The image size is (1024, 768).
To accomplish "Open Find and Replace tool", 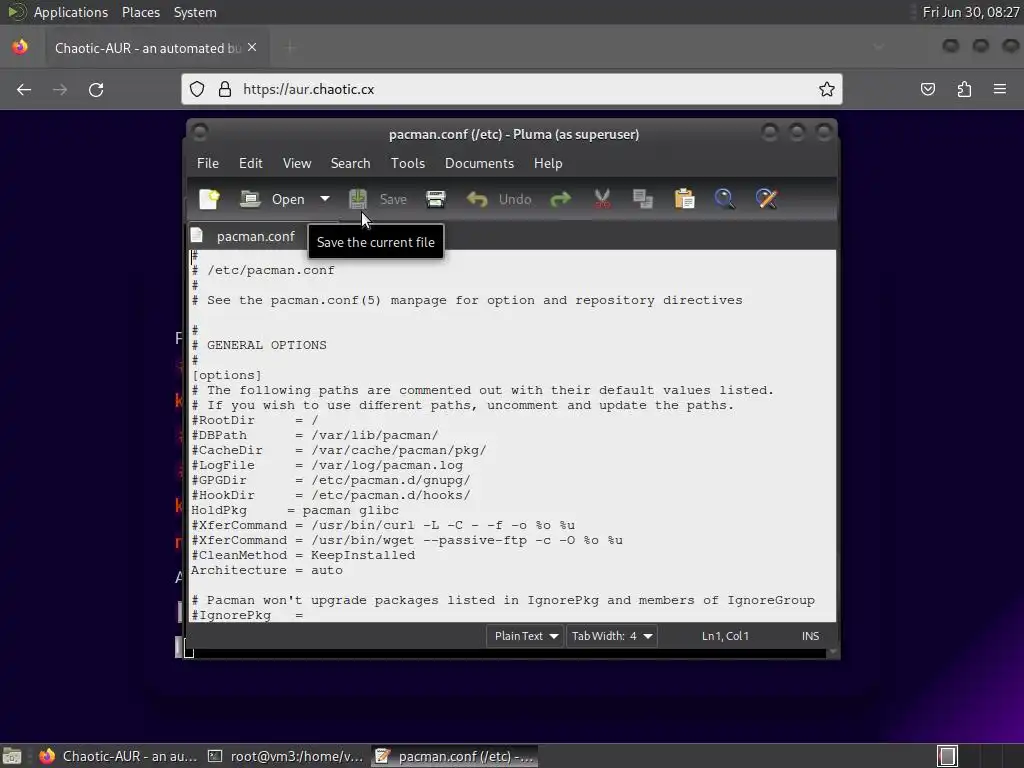I will [x=766, y=199].
